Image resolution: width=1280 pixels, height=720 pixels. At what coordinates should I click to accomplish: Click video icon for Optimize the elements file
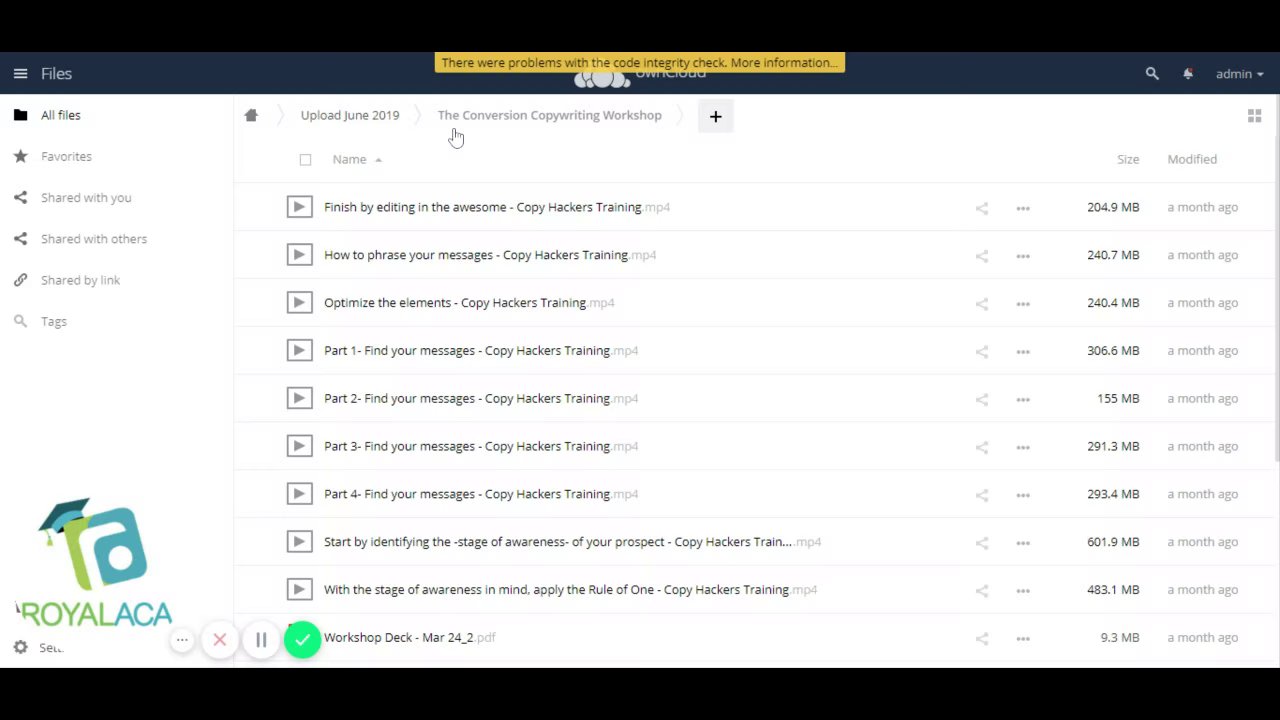(299, 303)
